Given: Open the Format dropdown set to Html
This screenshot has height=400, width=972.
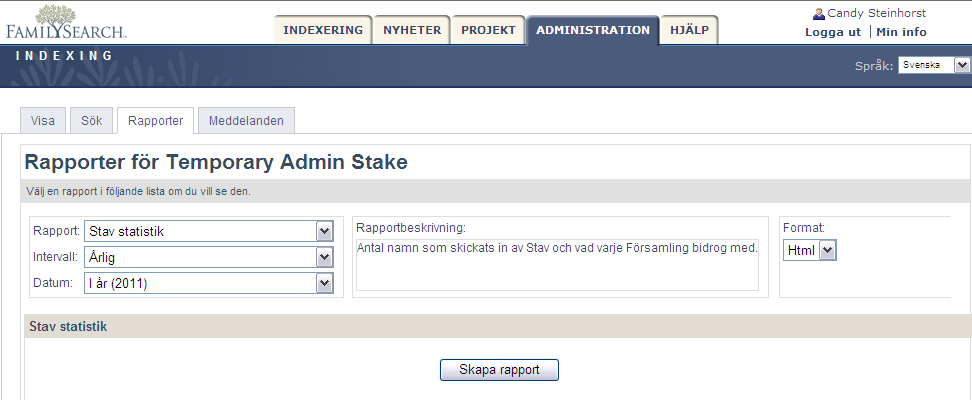Looking at the screenshot, I should [x=810, y=250].
